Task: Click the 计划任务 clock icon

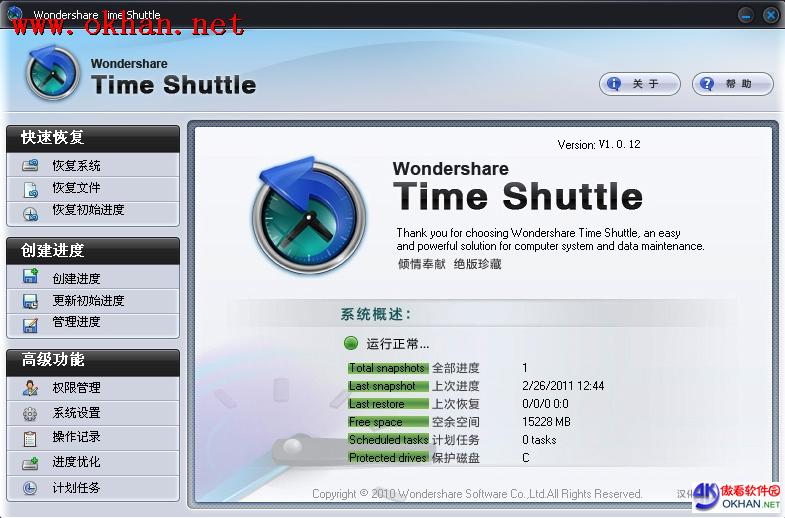Action: pyautogui.click(x=30, y=488)
